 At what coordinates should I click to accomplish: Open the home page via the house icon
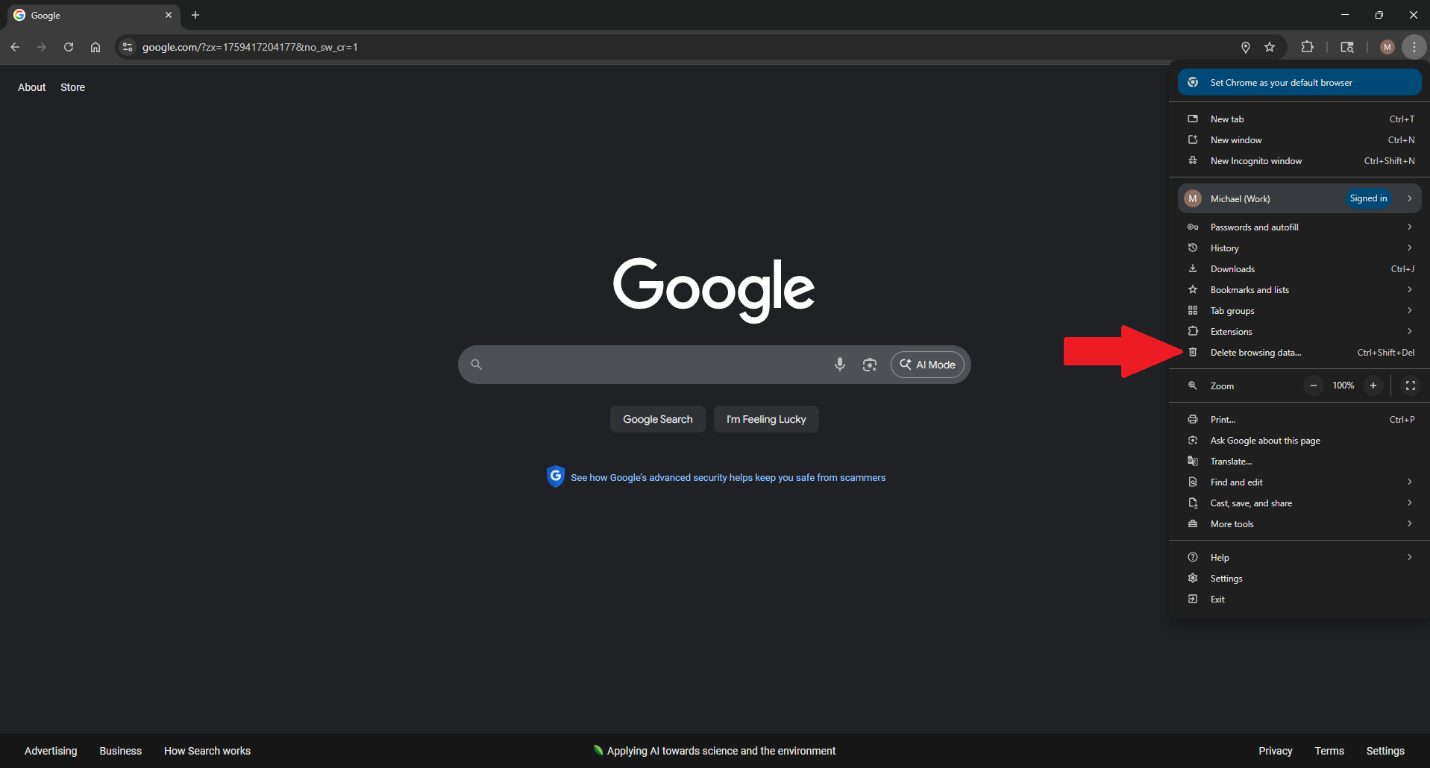tap(96, 47)
